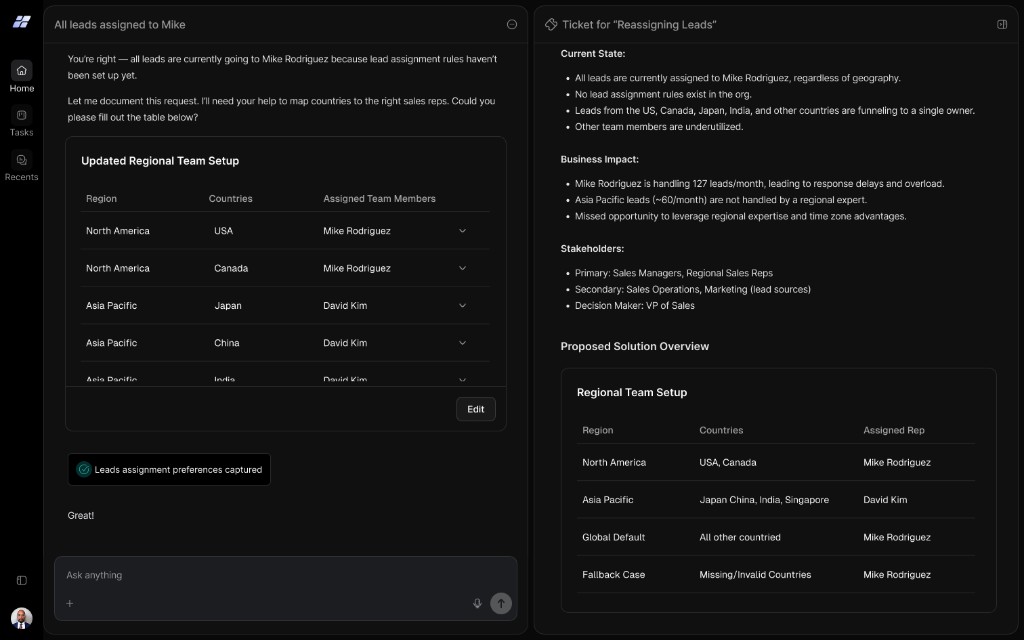Click the "Proposed Solution Overview" heading
The image size is (1024, 640).
[x=634, y=346]
